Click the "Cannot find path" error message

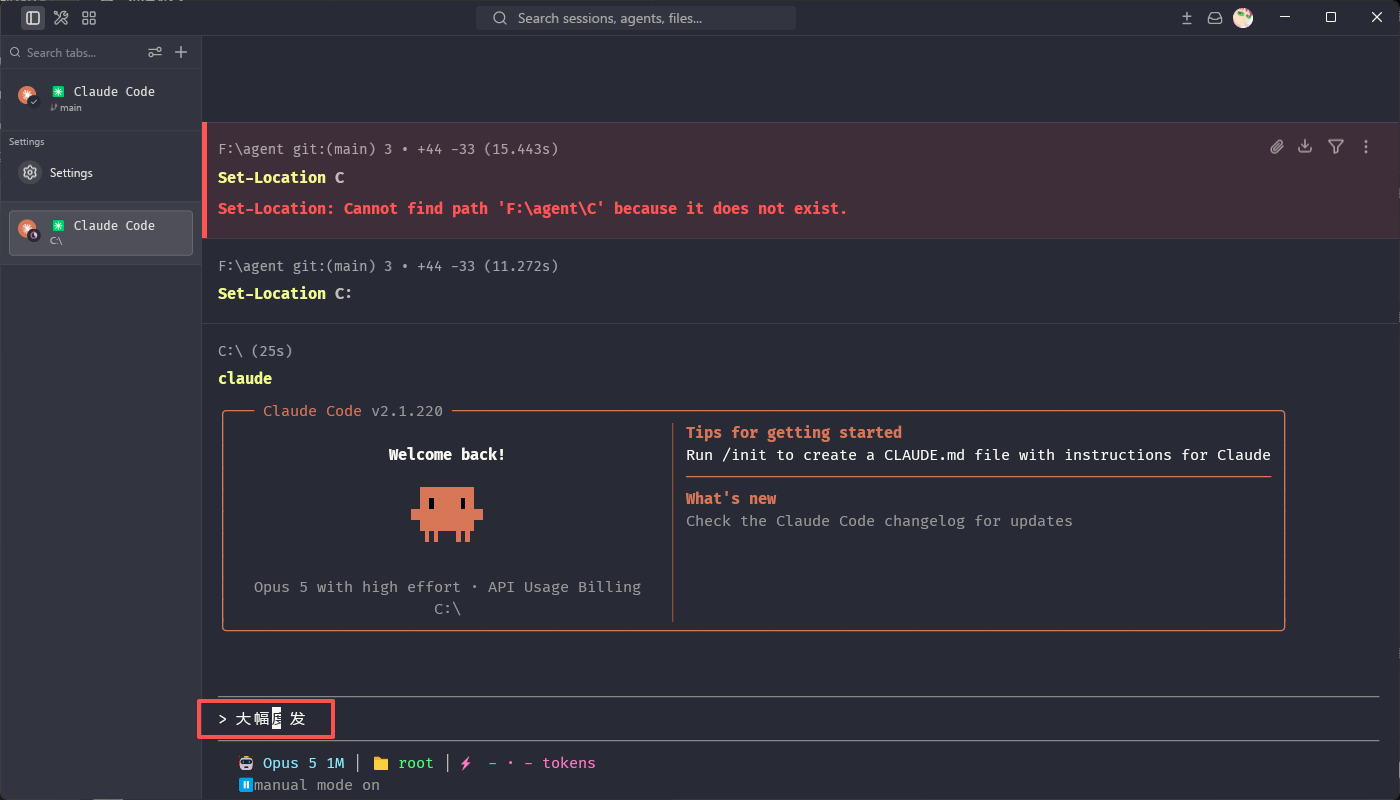click(532, 209)
